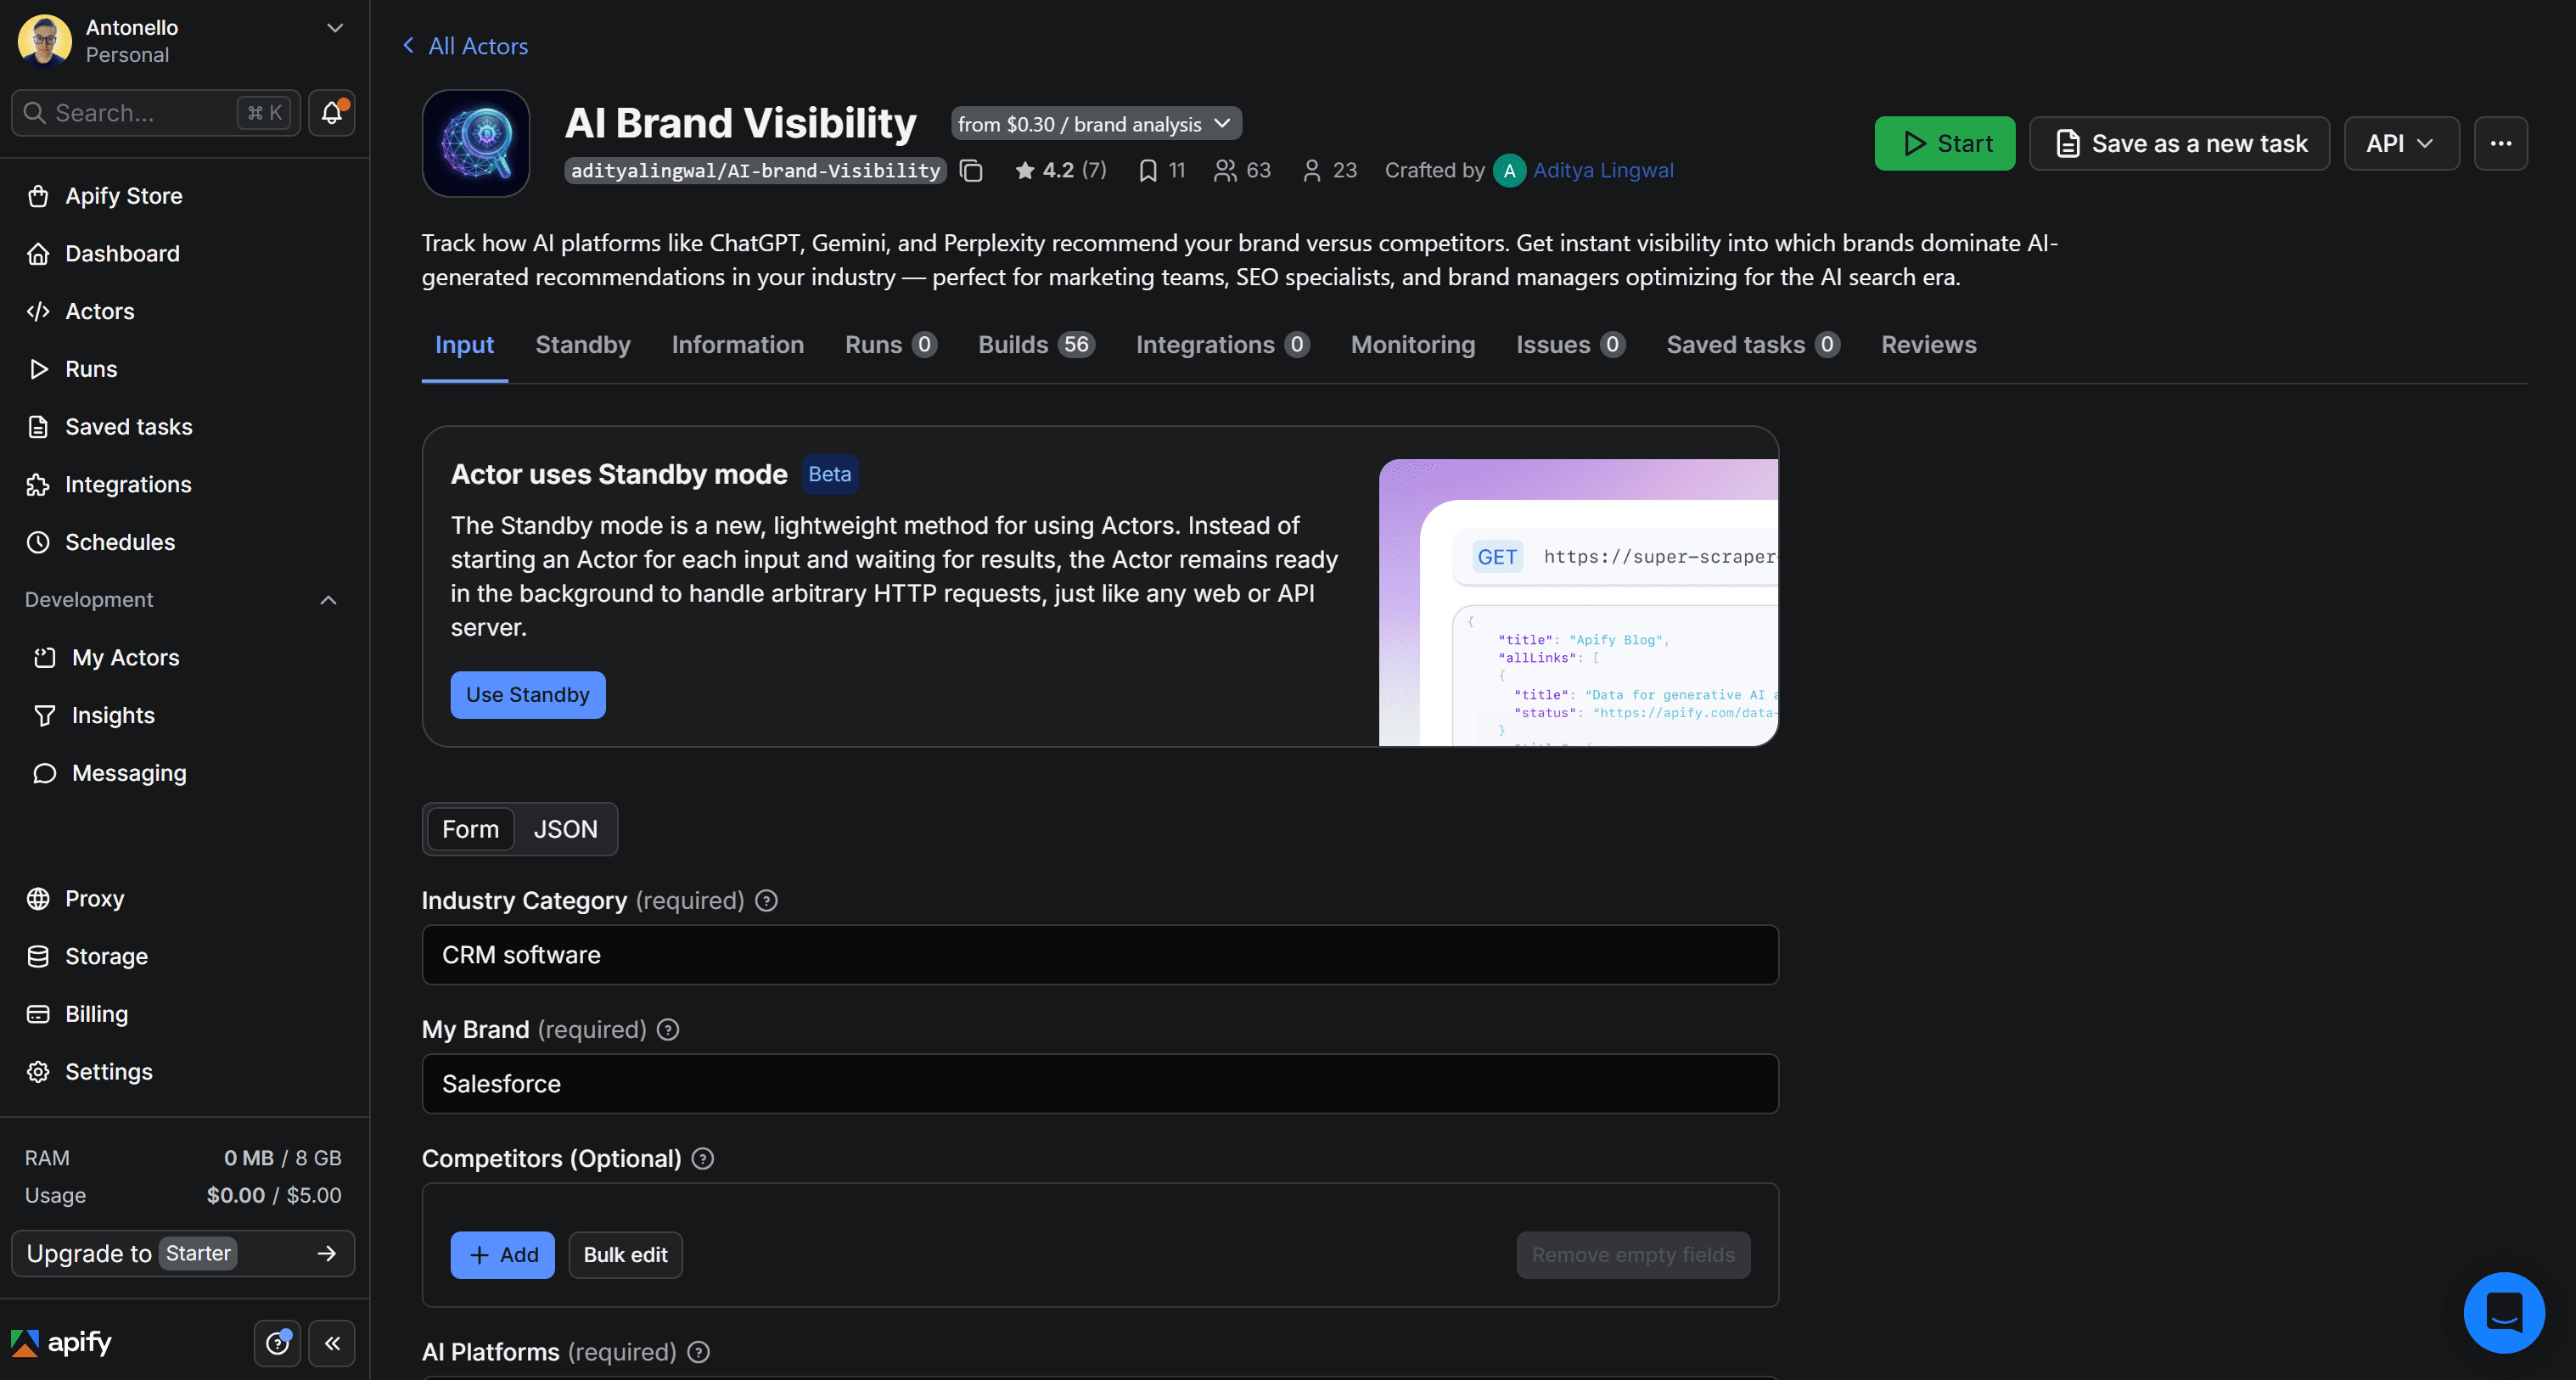Open the pricing dropdown showing $0.30 per brand analysis
Viewport: 2576px width, 1380px height.
[1095, 123]
